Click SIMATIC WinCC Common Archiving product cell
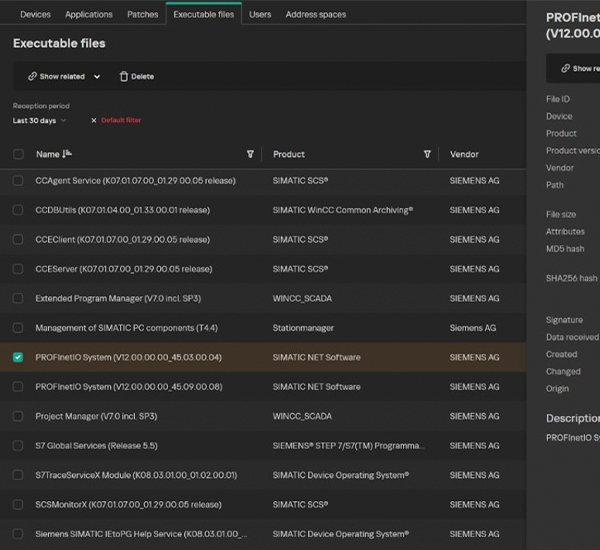Image resolution: width=600 pixels, height=550 pixels. pyautogui.click(x=342, y=210)
